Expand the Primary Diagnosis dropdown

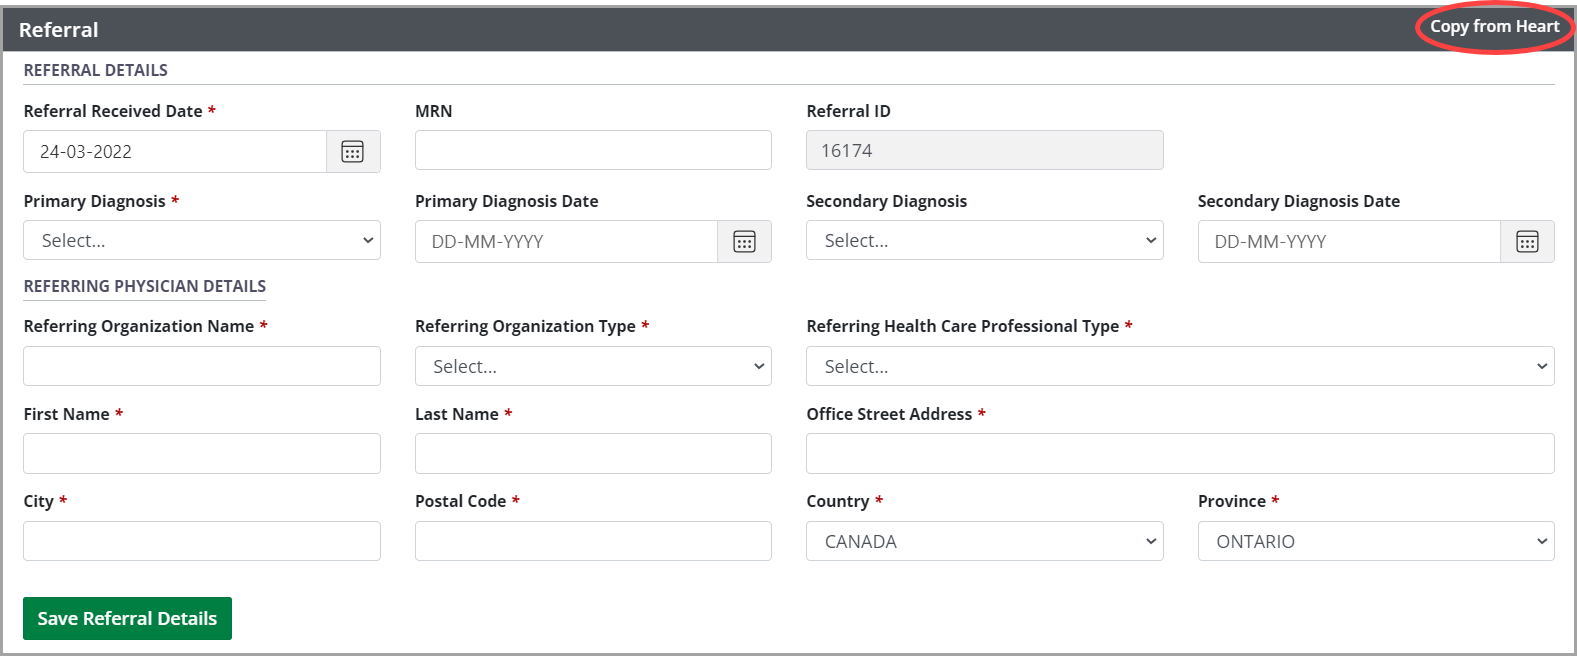[202, 241]
